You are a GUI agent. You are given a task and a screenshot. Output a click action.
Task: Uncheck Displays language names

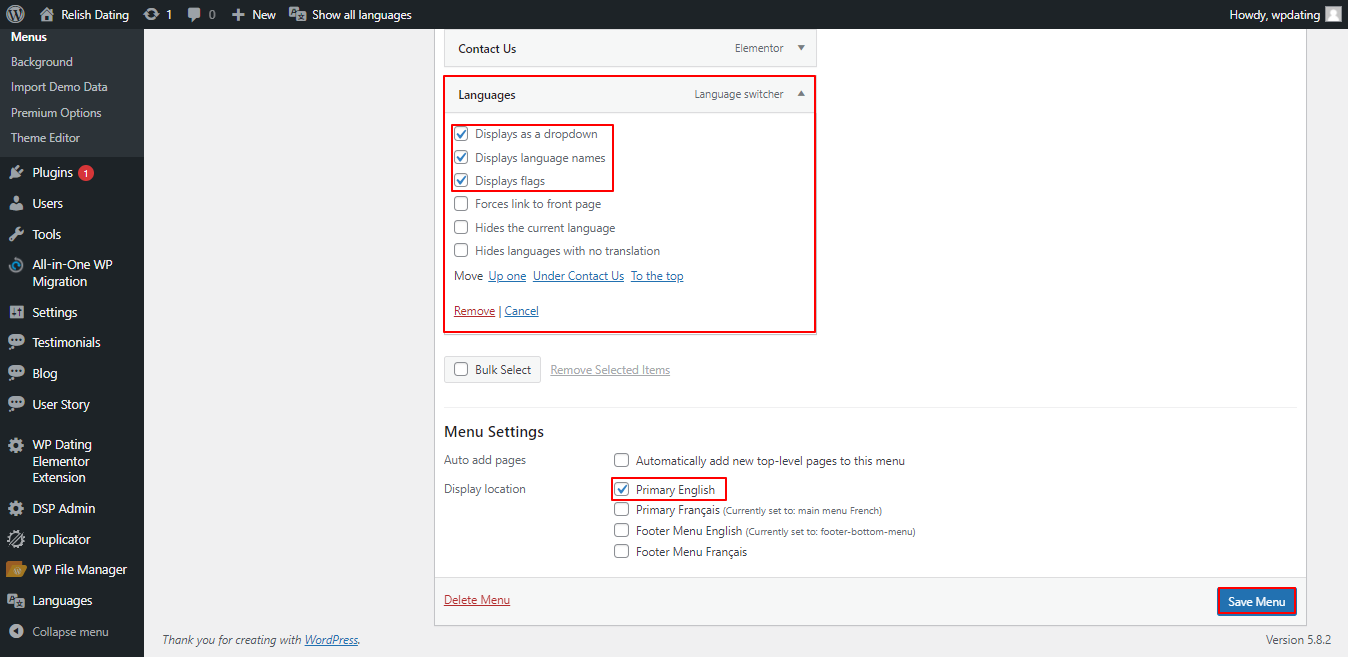point(461,157)
